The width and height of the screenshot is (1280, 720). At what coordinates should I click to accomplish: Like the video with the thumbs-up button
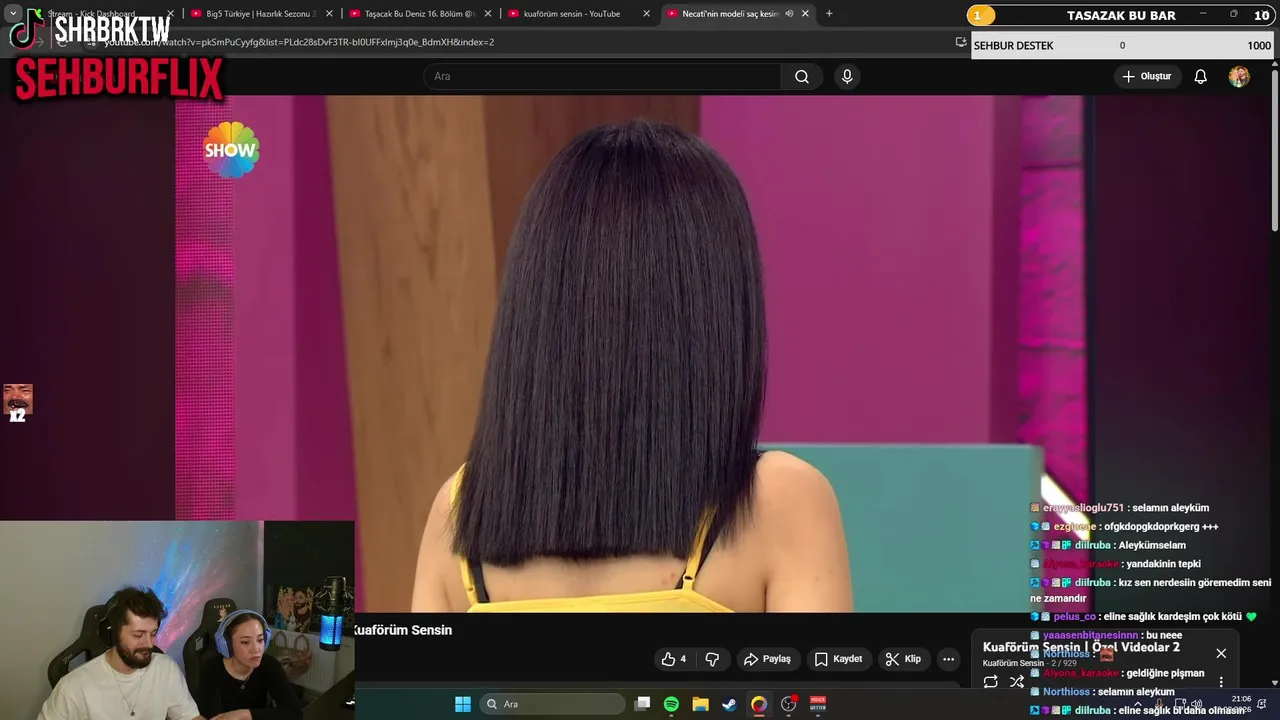tap(675, 659)
